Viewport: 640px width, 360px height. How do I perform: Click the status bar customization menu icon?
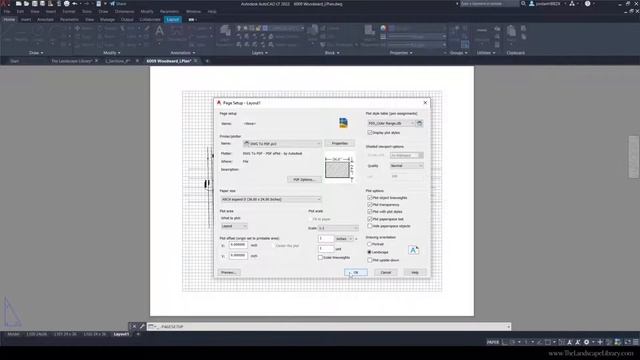(636, 342)
